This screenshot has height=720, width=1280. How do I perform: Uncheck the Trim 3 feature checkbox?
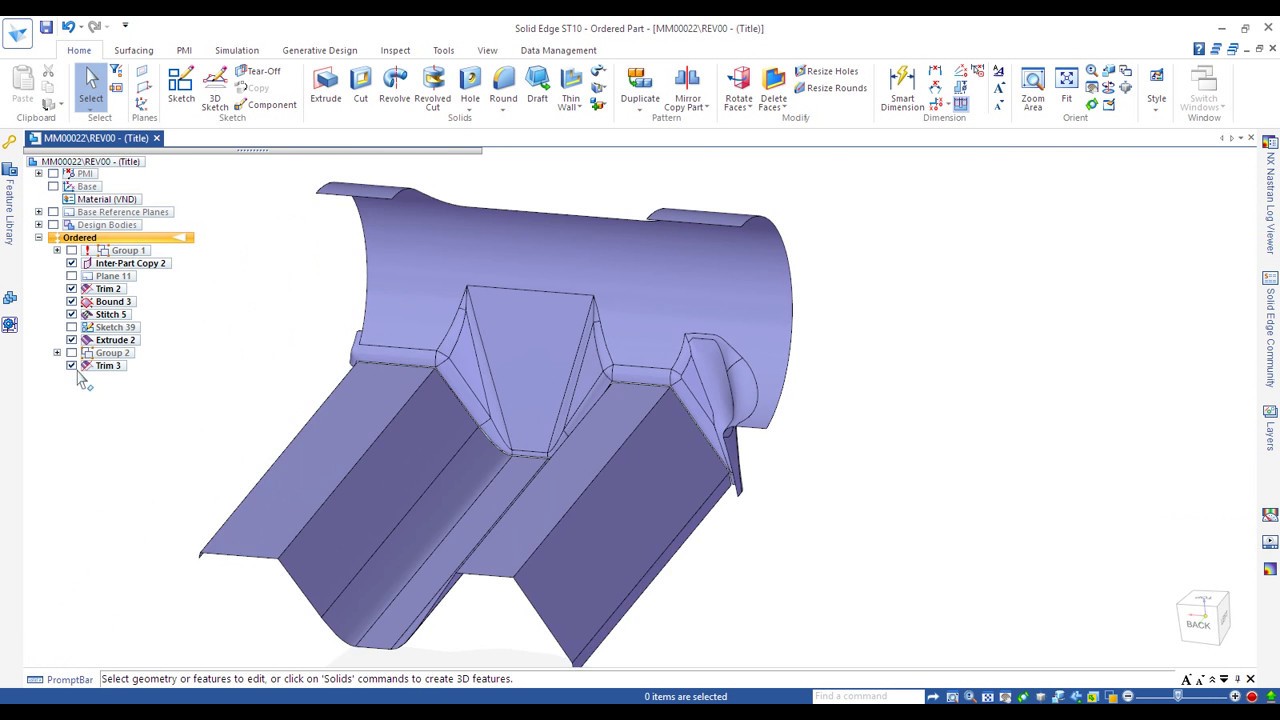click(71, 366)
